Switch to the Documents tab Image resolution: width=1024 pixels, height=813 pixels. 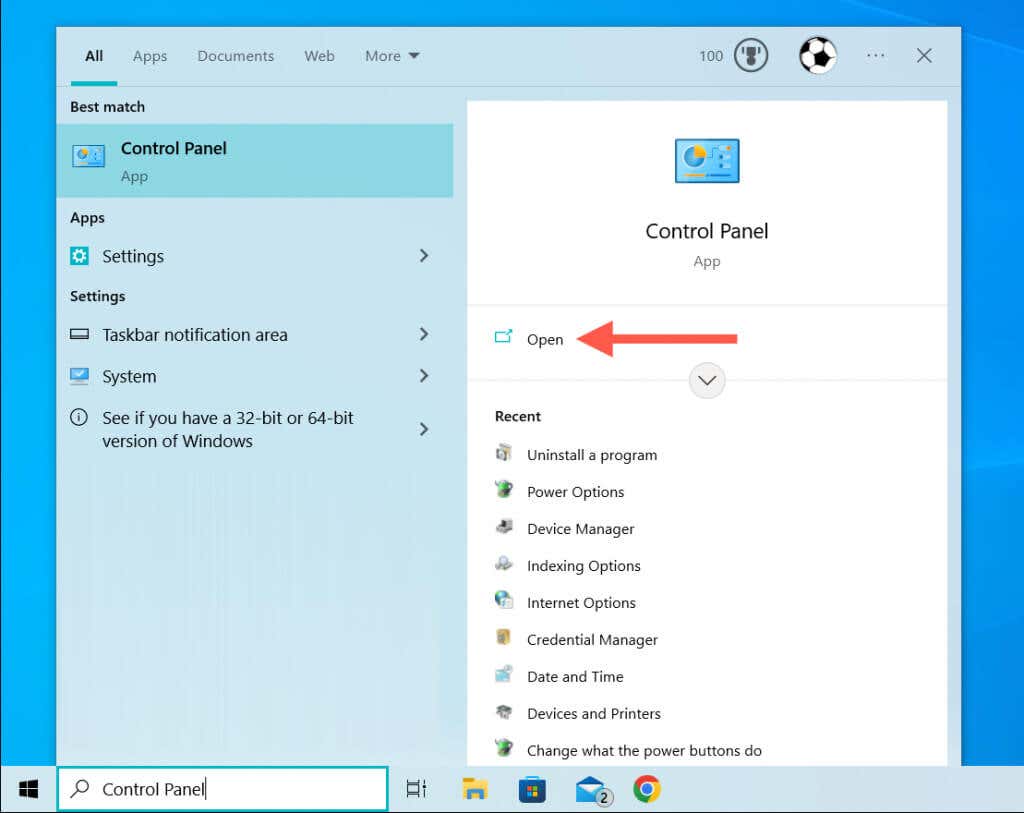tap(236, 56)
